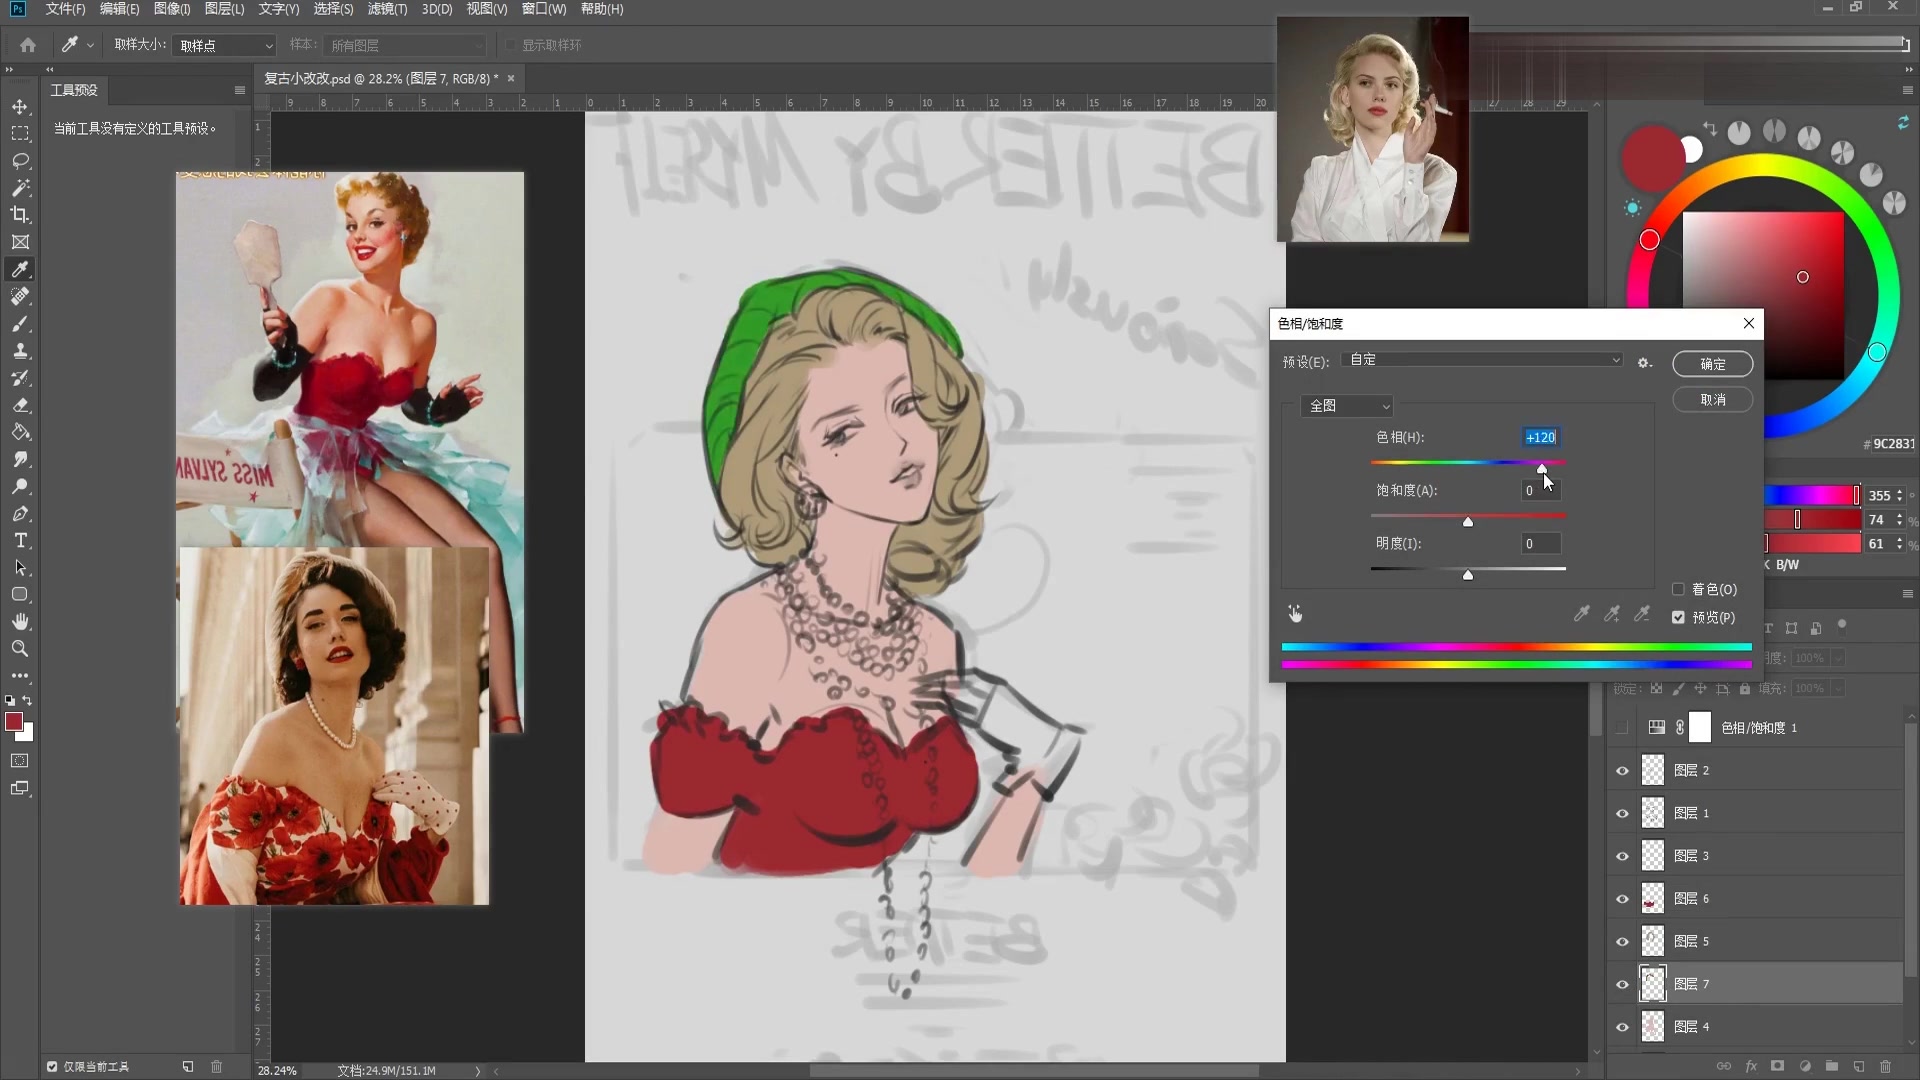This screenshot has height=1080, width=1920.
Task: Select the Paint Bucket tool
Action: point(20,432)
